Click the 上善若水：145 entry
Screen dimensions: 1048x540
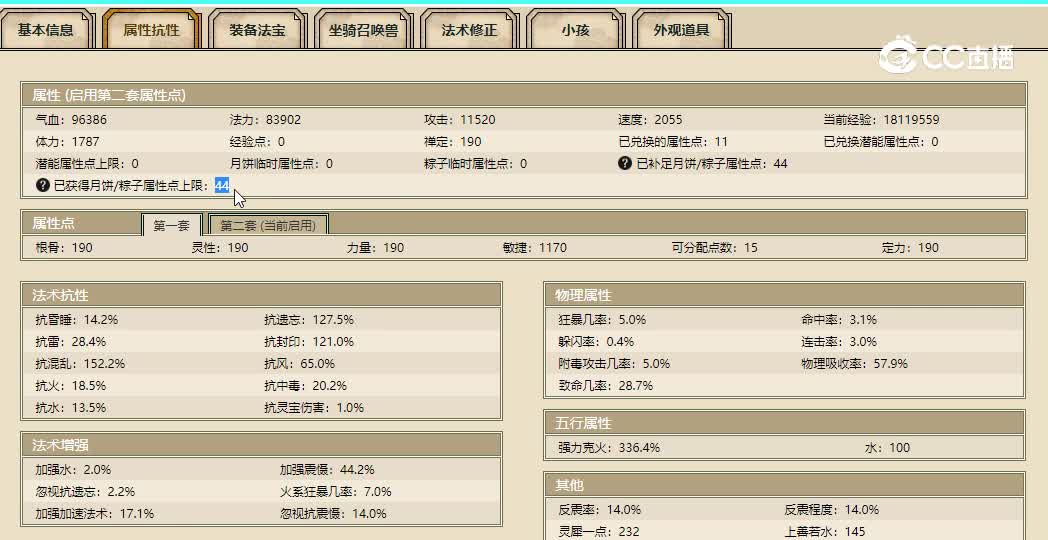(825, 531)
